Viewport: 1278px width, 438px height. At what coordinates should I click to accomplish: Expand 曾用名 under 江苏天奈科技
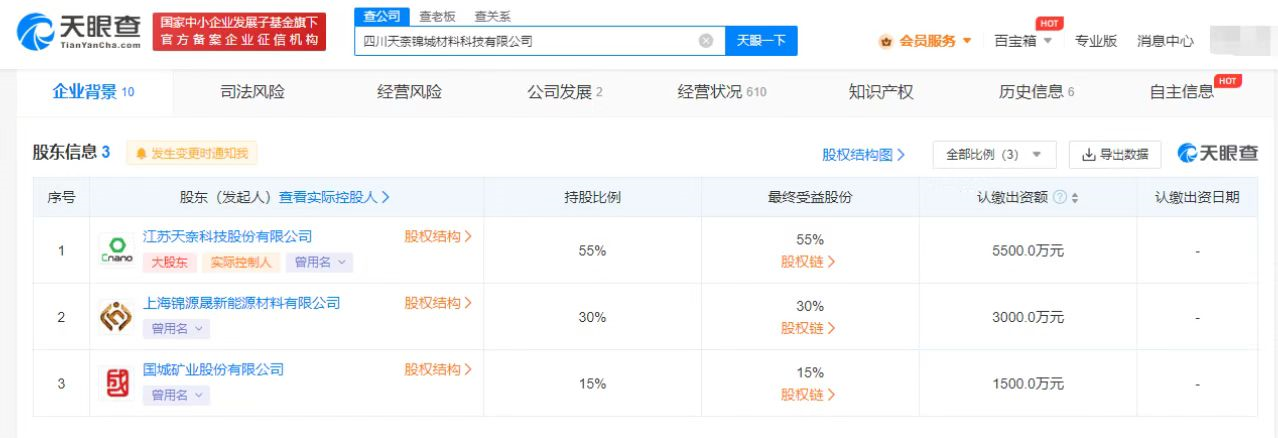click(x=319, y=263)
